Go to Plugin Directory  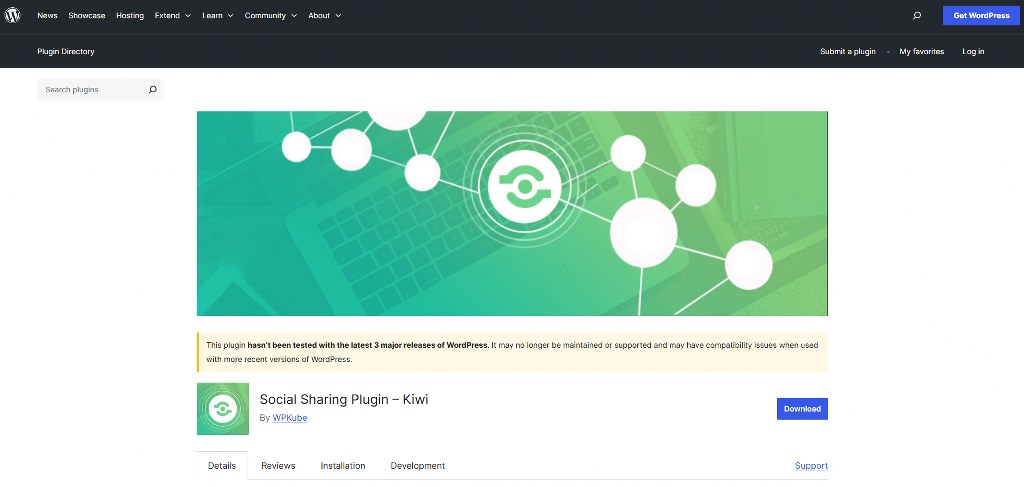tap(66, 52)
